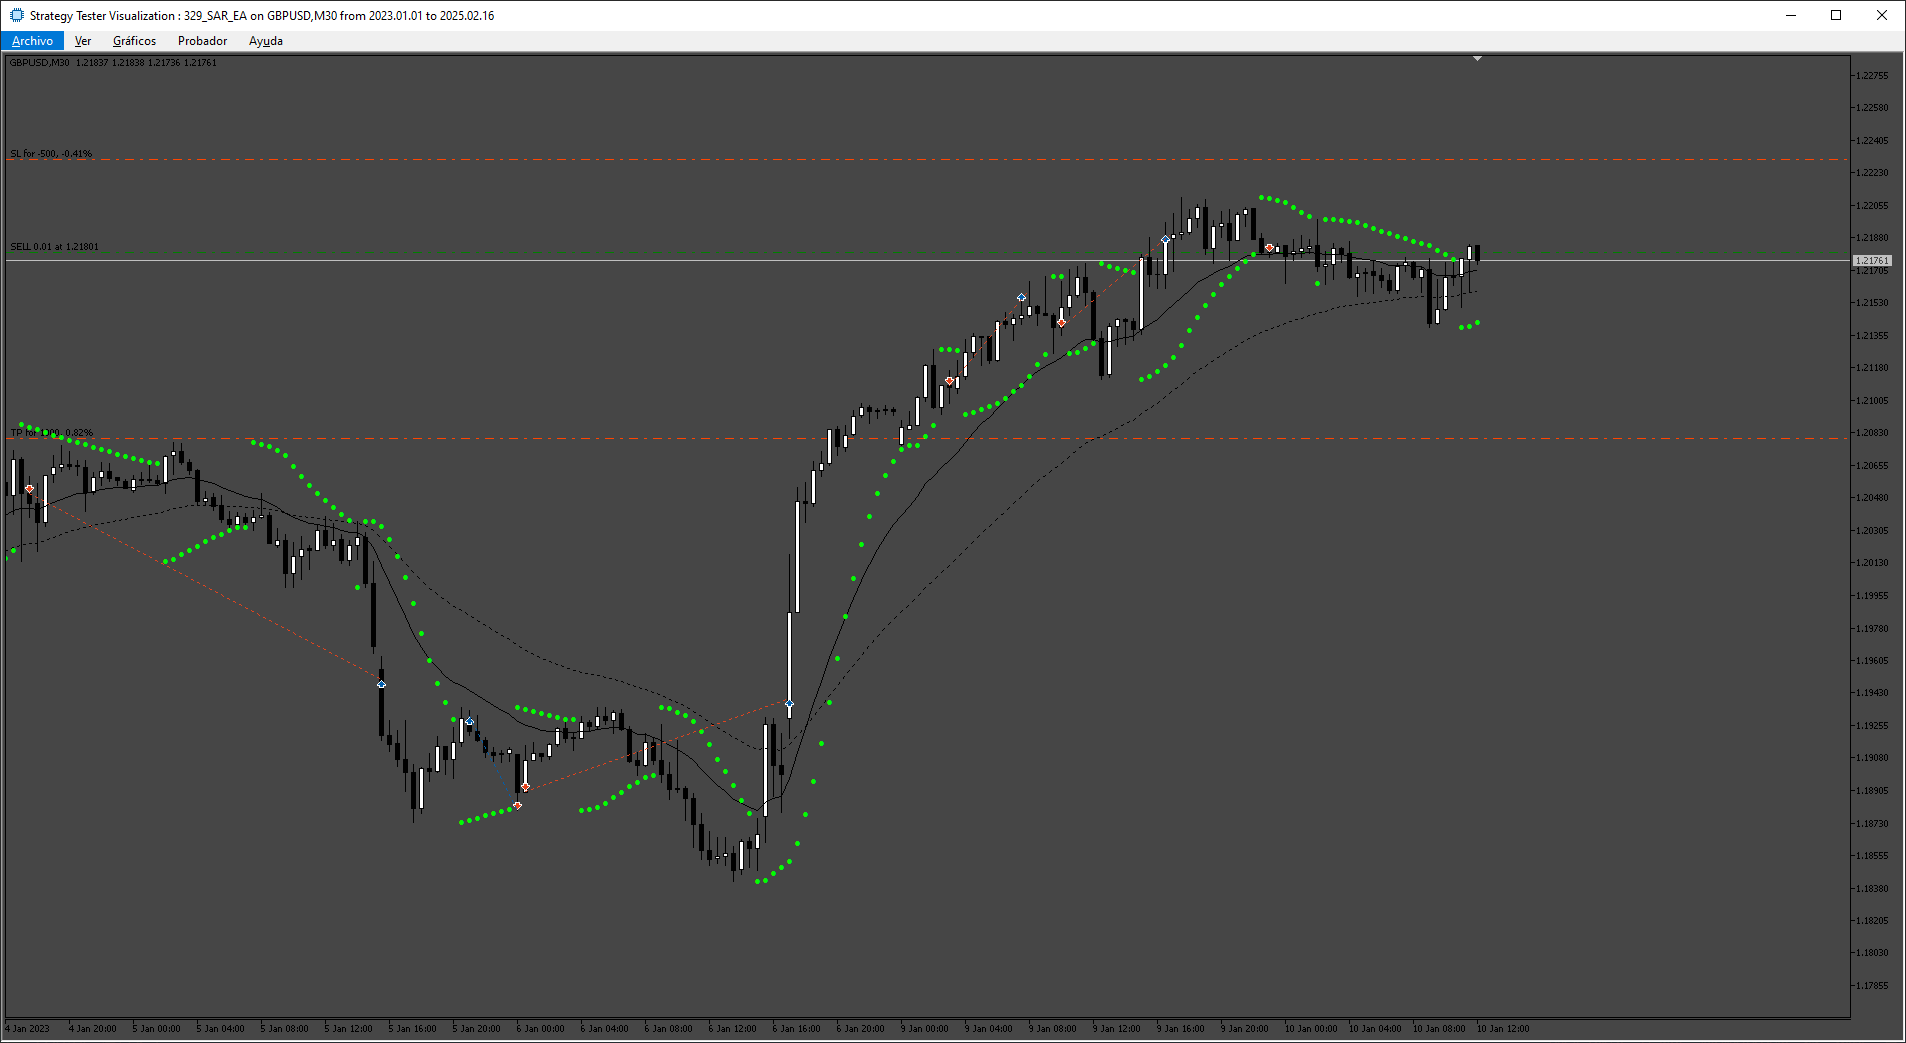Click the 9 Jan 00:00 time label
1906x1043 pixels.
pyautogui.click(x=924, y=1028)
